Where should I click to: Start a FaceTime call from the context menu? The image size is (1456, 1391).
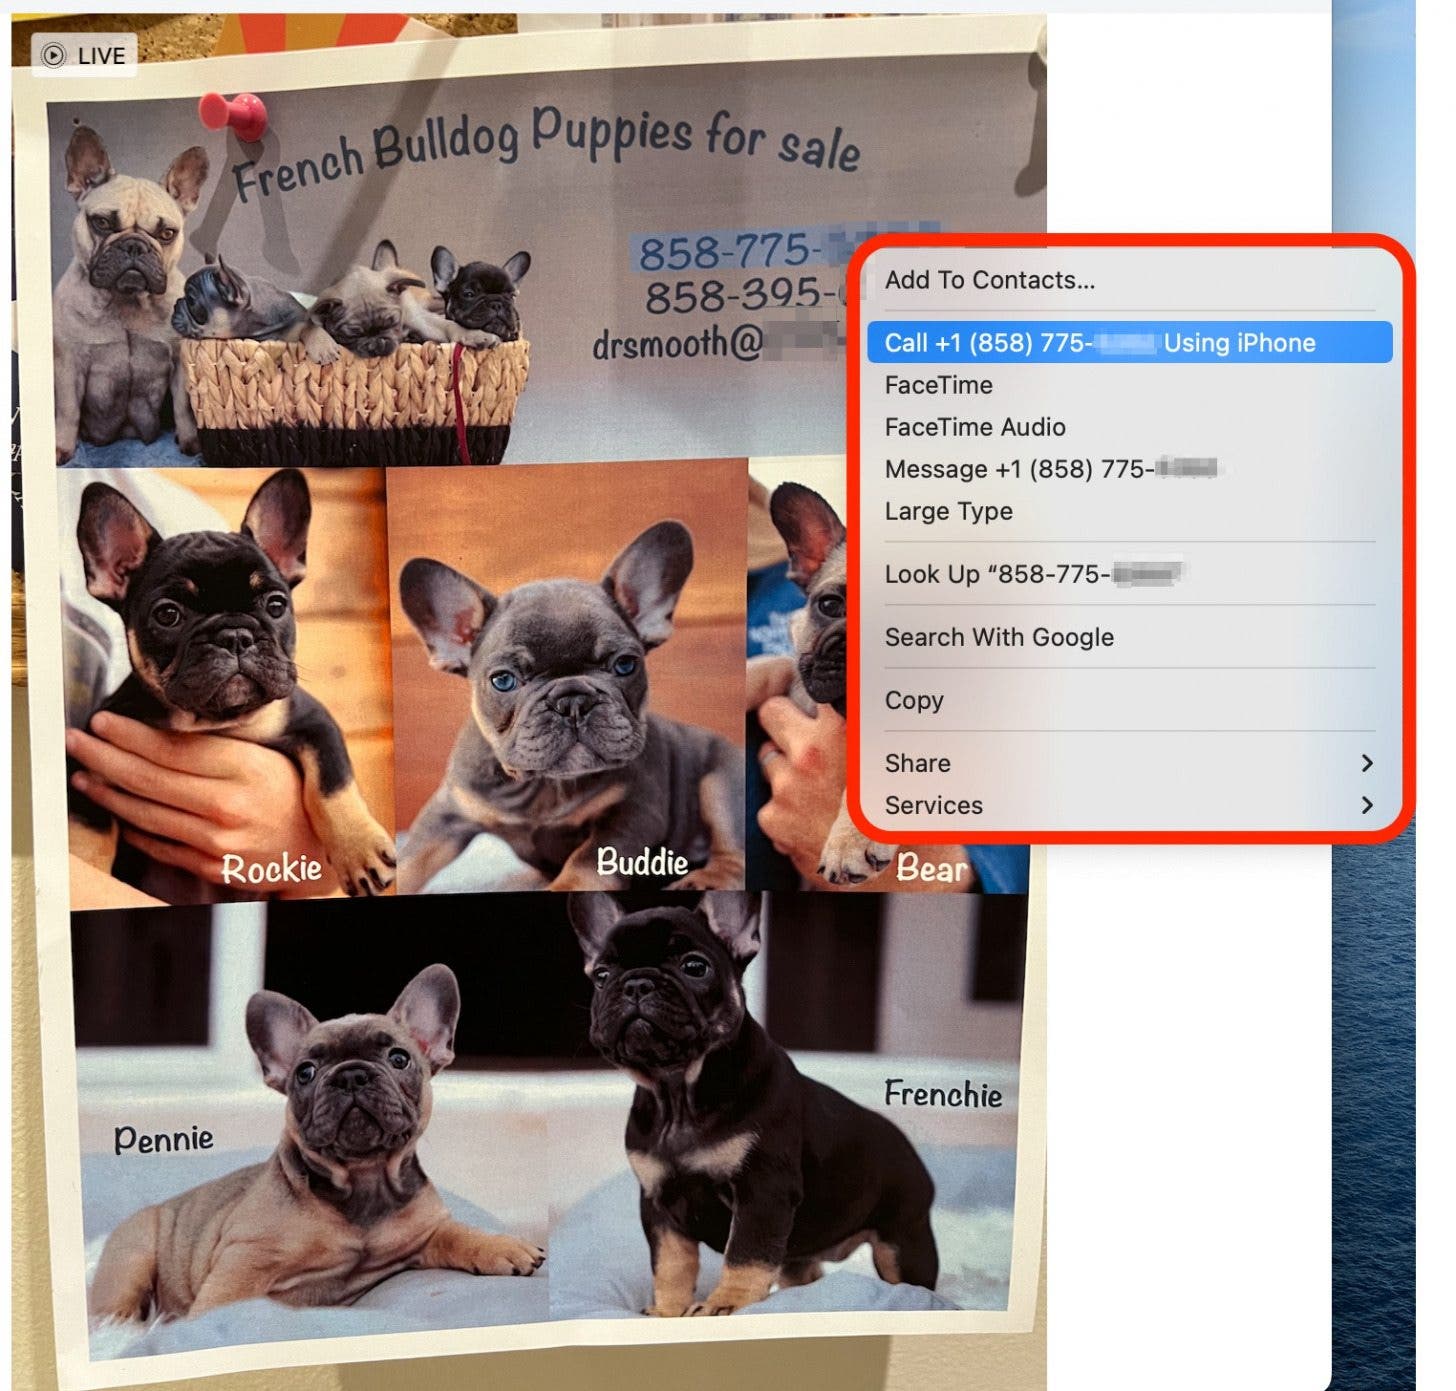coord(938,385)
